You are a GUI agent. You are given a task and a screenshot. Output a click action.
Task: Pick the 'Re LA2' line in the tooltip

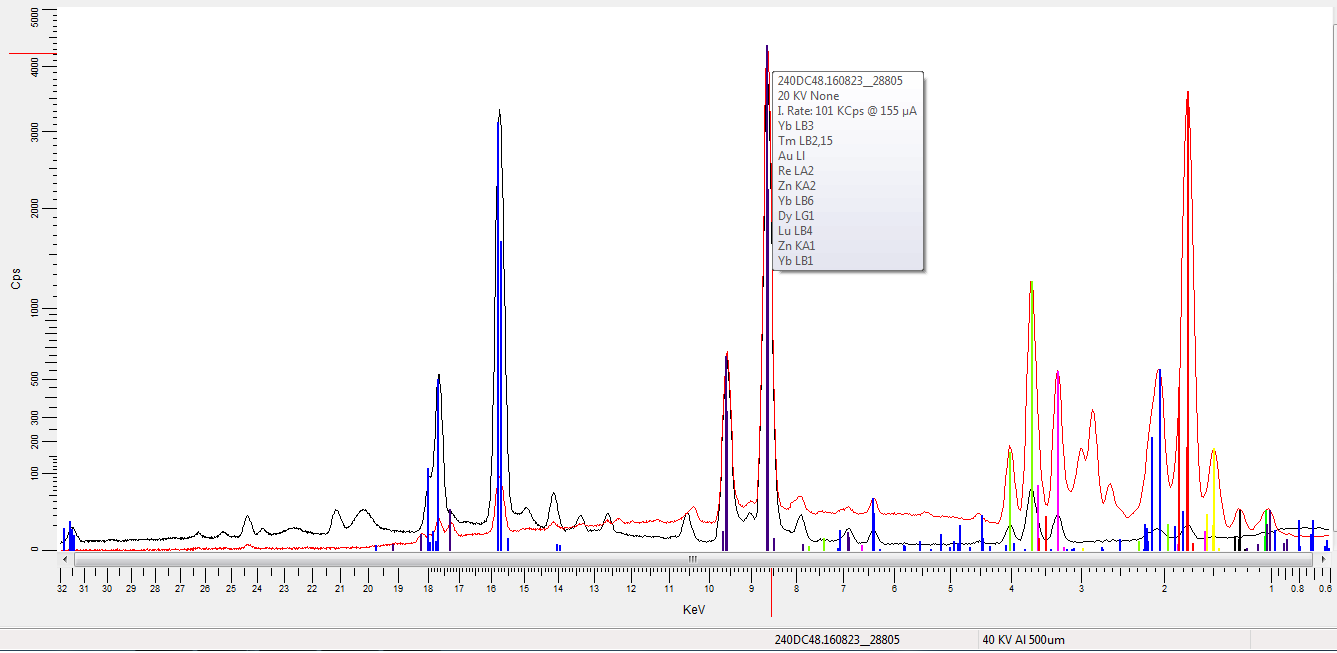796,171
